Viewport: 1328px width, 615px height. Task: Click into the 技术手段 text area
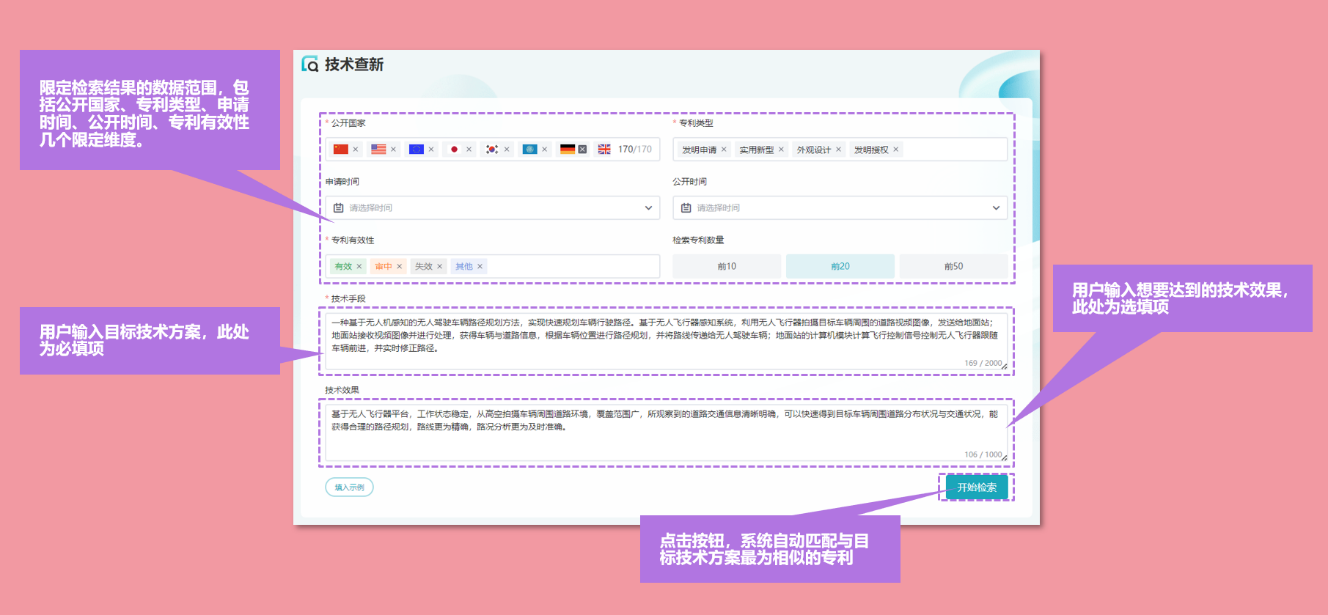pyautogui.click(x=666, y=342)
